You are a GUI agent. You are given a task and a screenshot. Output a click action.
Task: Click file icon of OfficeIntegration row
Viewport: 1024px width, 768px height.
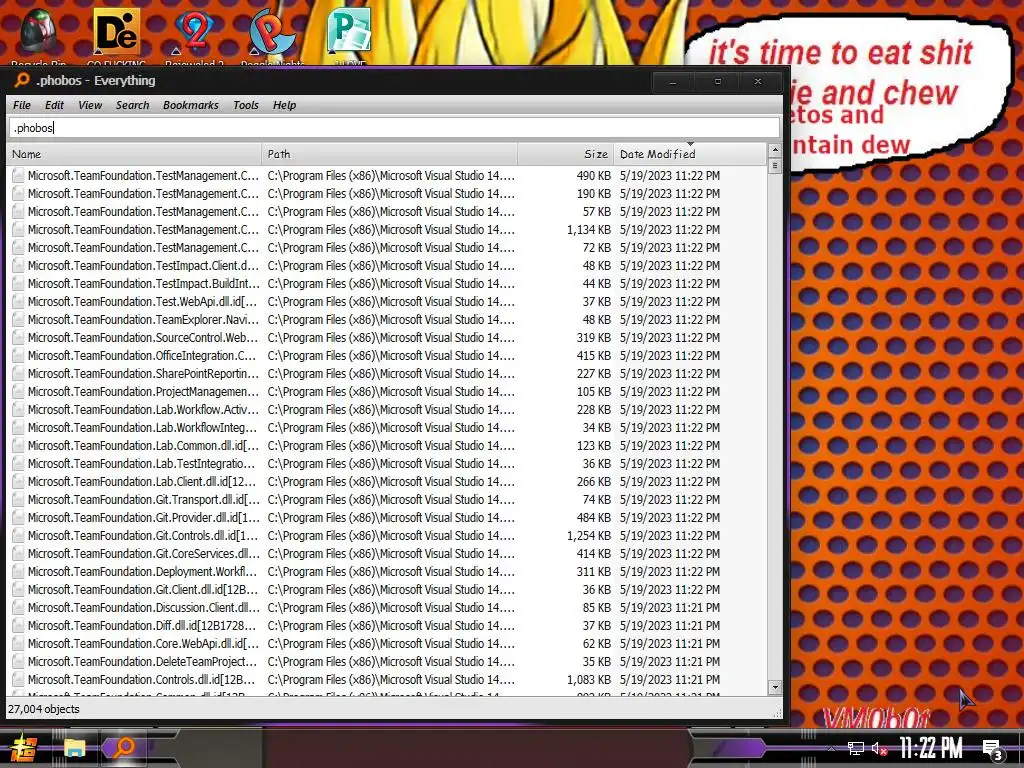(18, 355)
